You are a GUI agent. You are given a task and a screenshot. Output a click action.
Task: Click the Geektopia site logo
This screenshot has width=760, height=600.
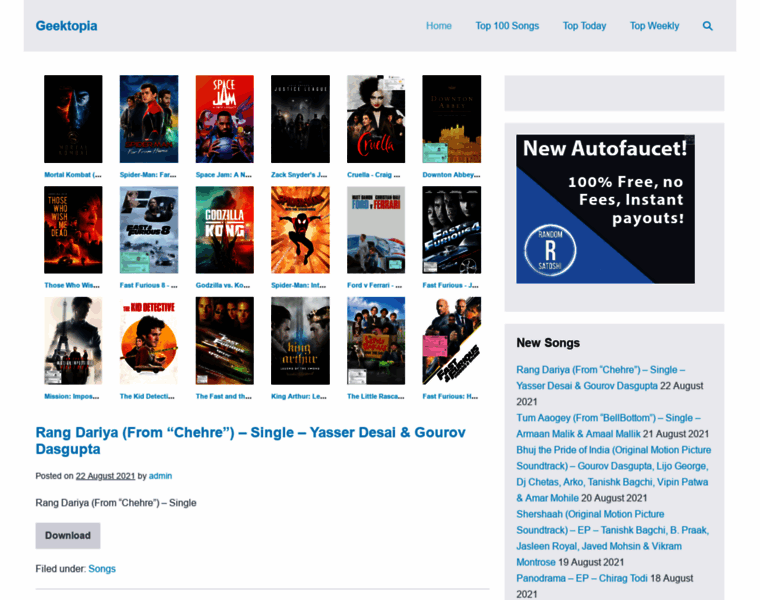[x=66, y=26]
